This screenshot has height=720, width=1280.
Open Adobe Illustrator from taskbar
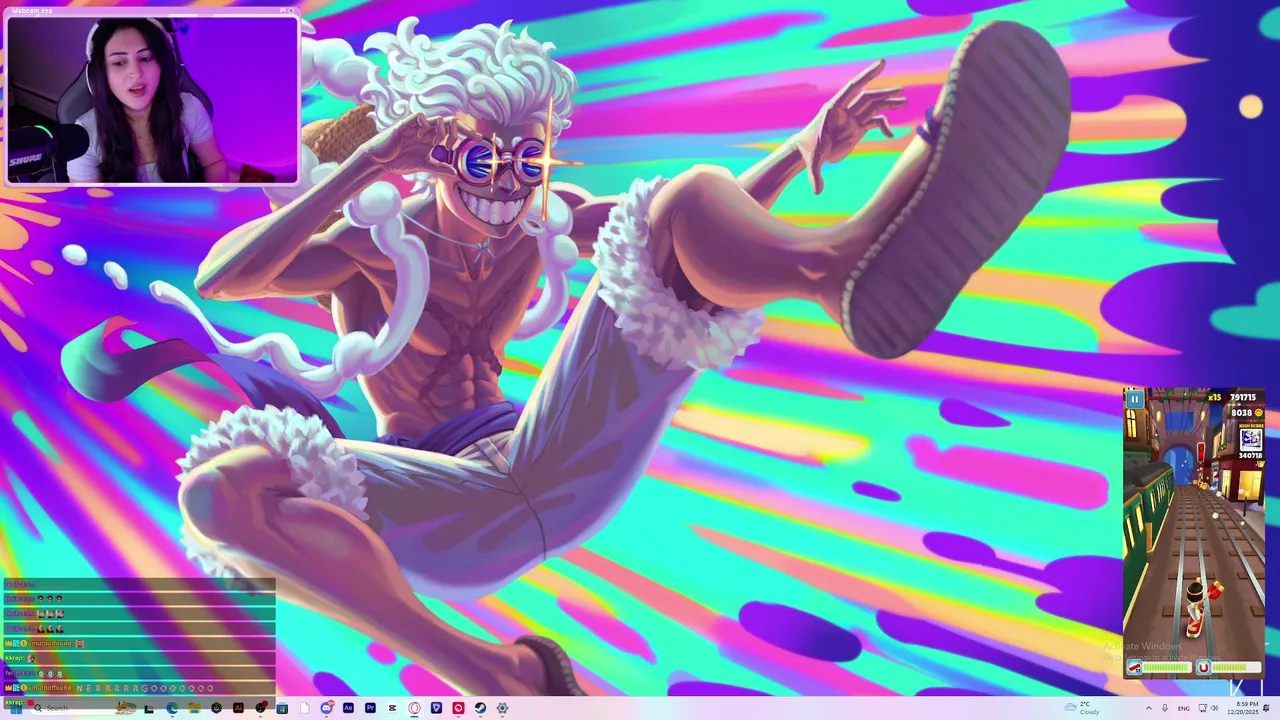[x=238, y=708]
